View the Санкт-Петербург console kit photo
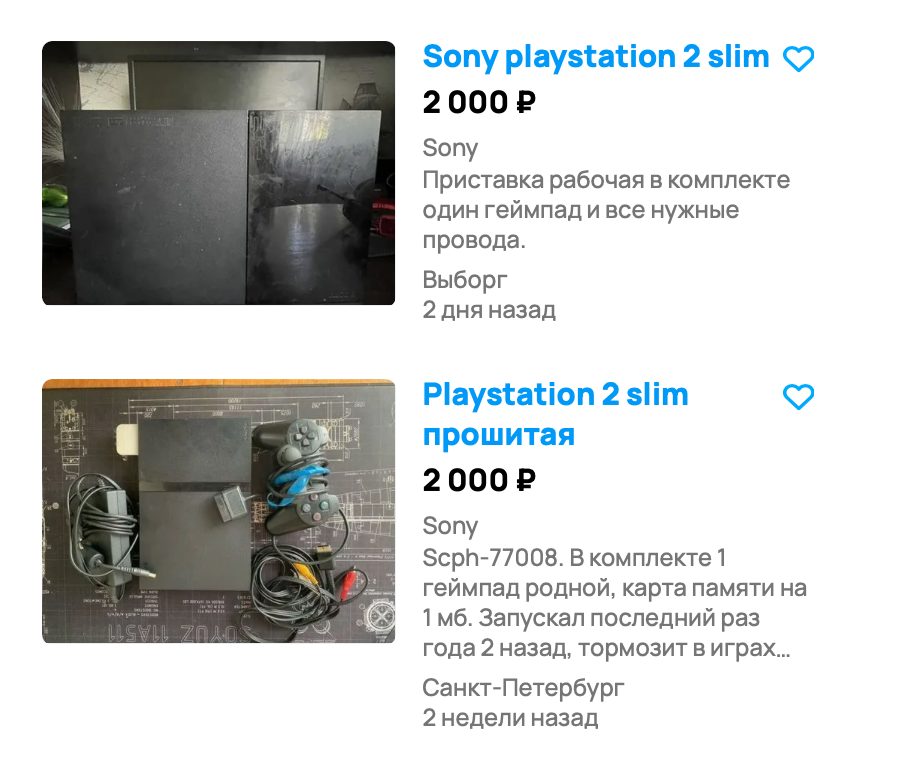The image size is (908, 770). point(218,511)
